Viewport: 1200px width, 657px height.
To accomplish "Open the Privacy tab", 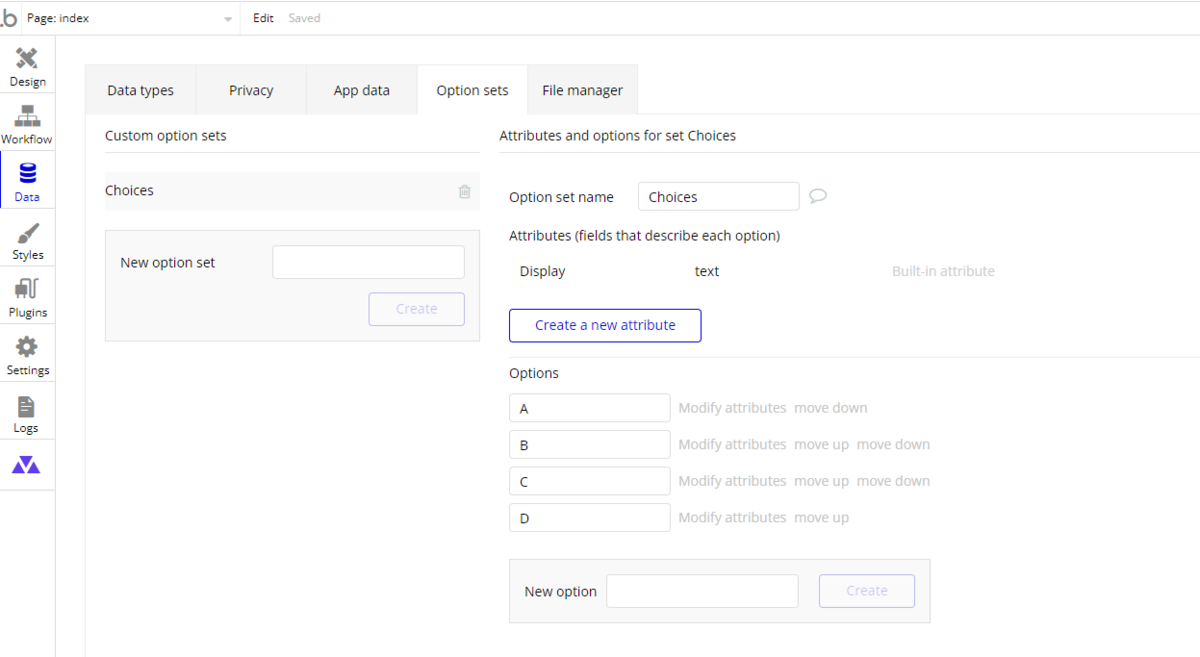I will (251, 90).
